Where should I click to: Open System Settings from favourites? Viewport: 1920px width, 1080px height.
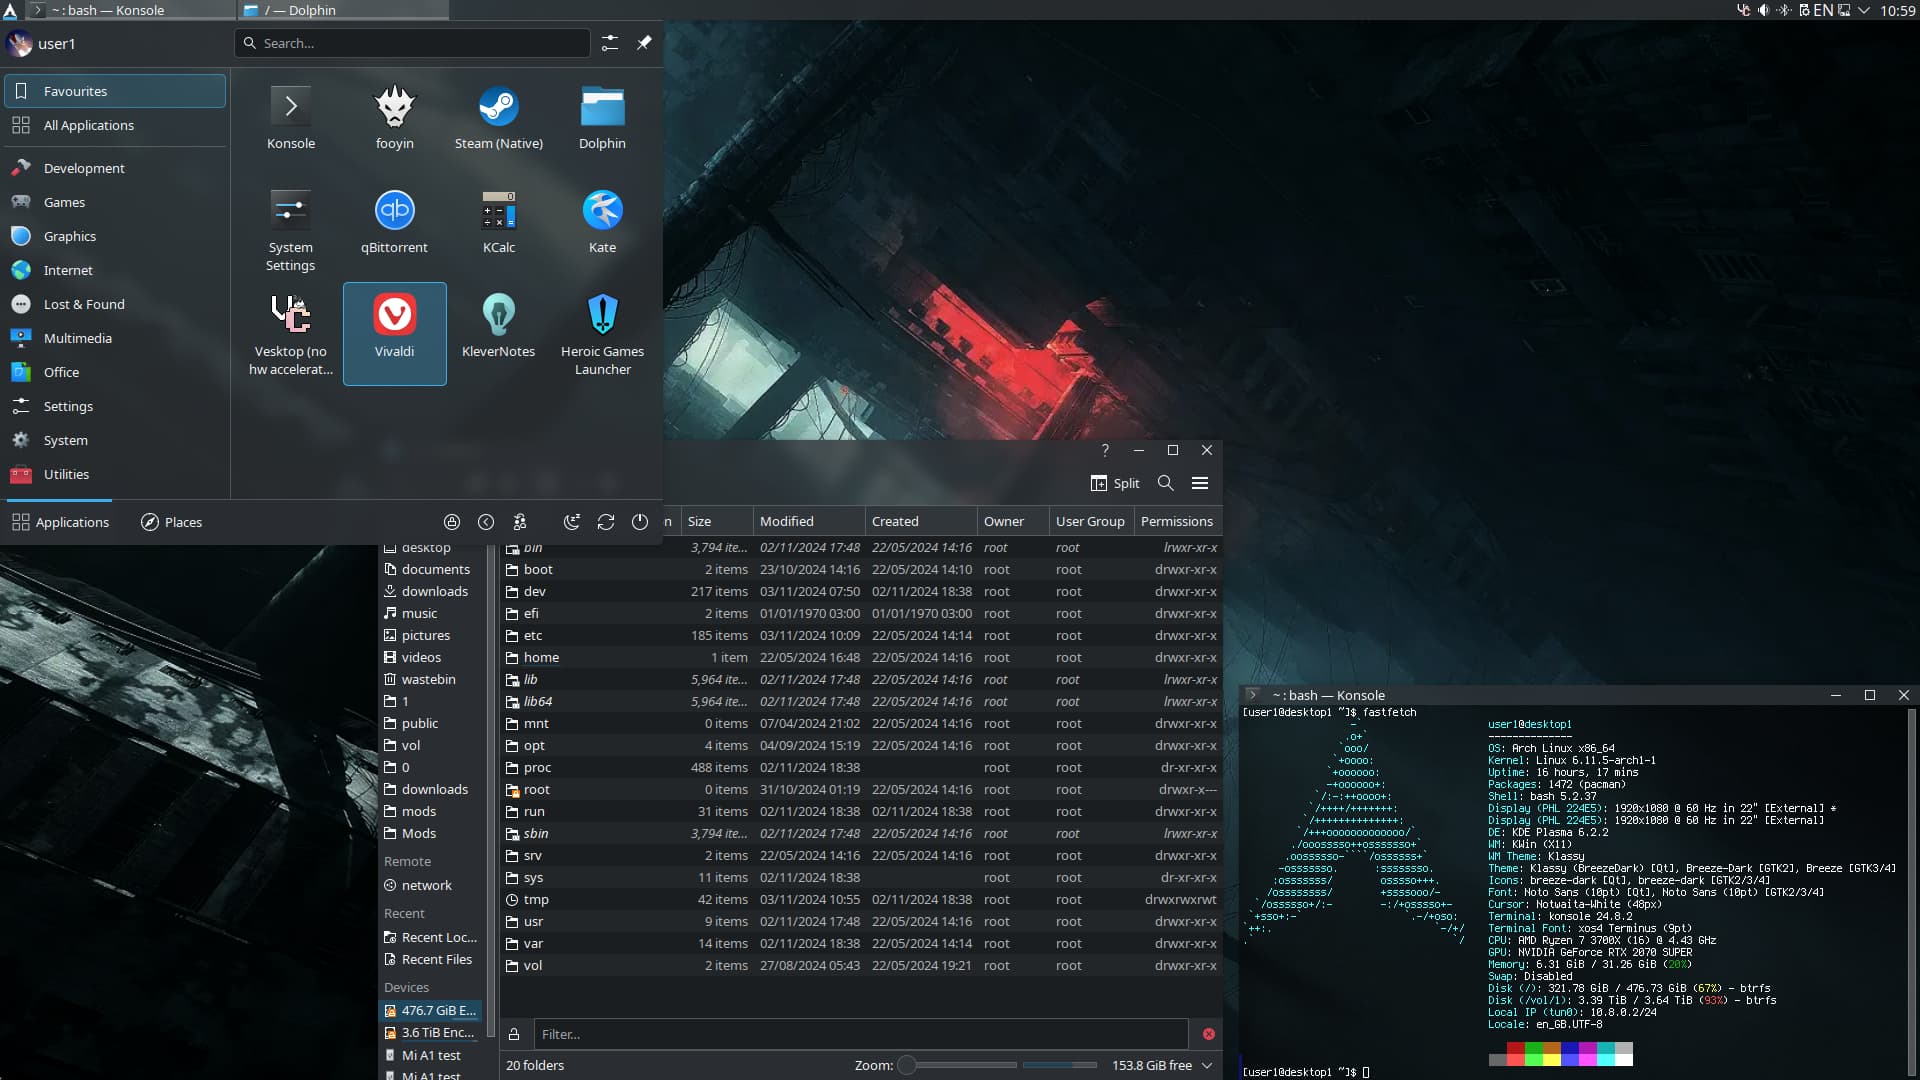tap(291, 230)
